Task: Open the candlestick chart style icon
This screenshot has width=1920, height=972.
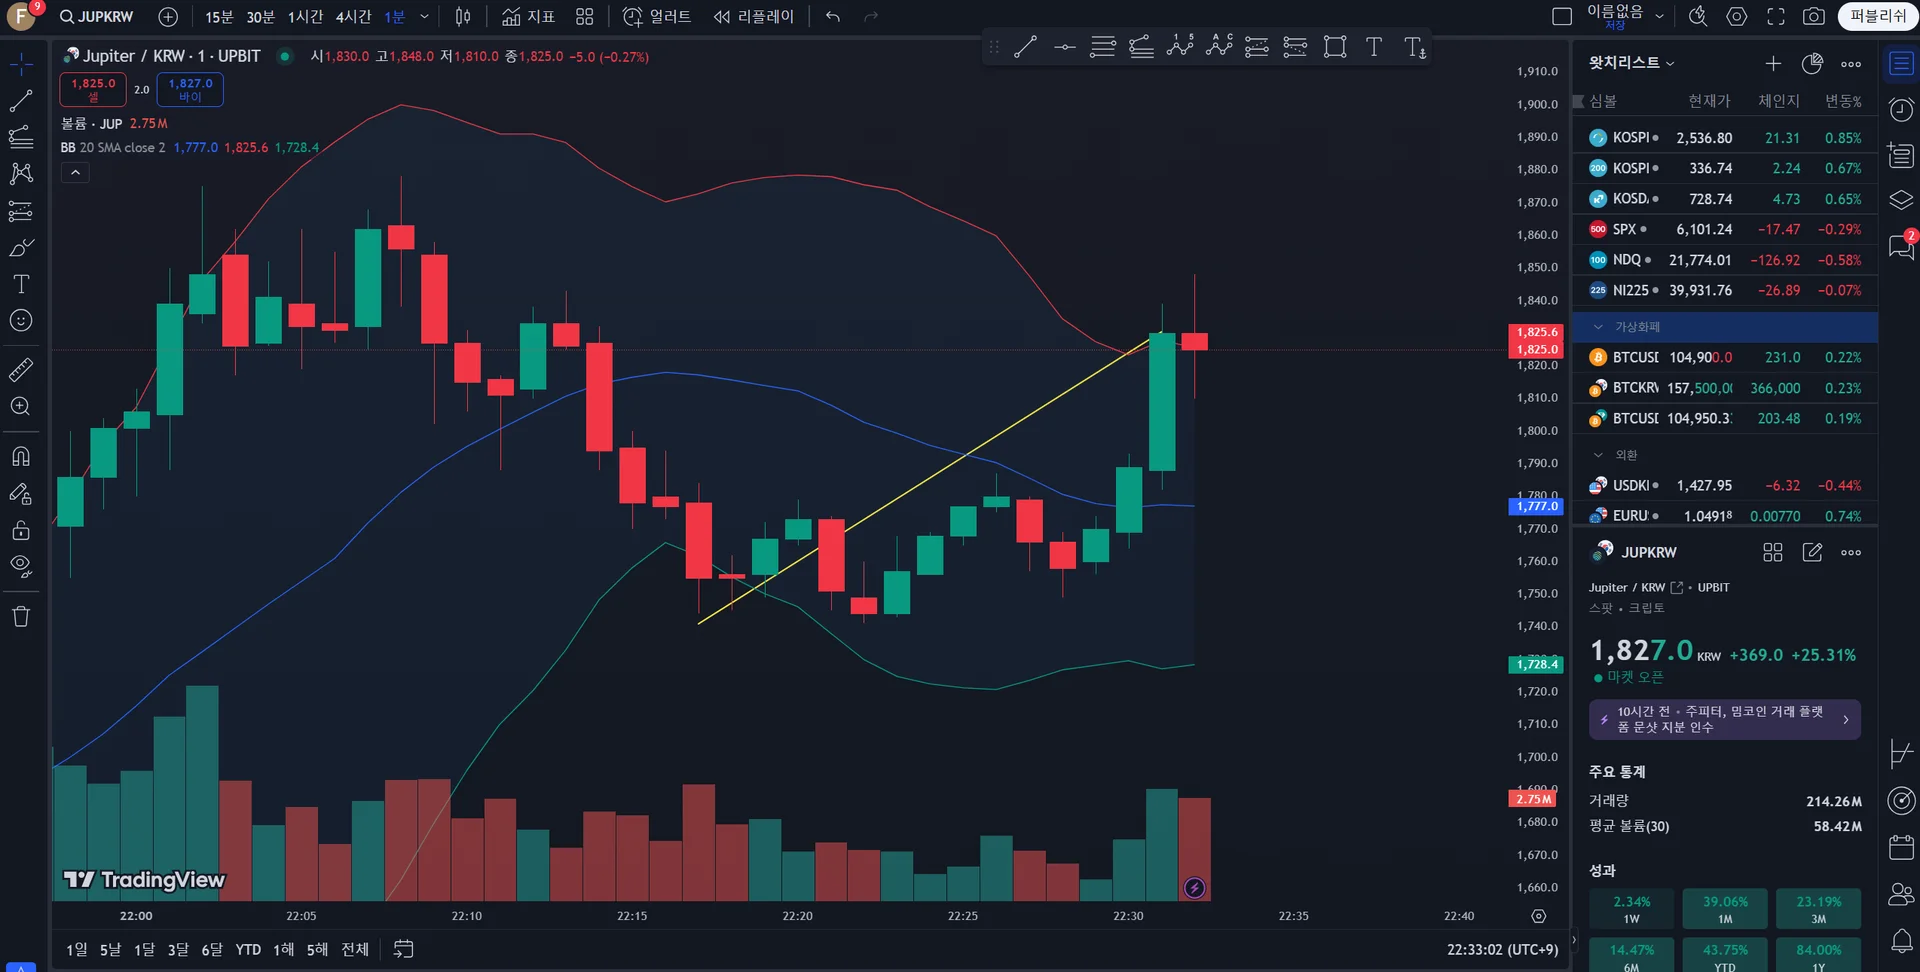Action: click(x=463, y=17)
